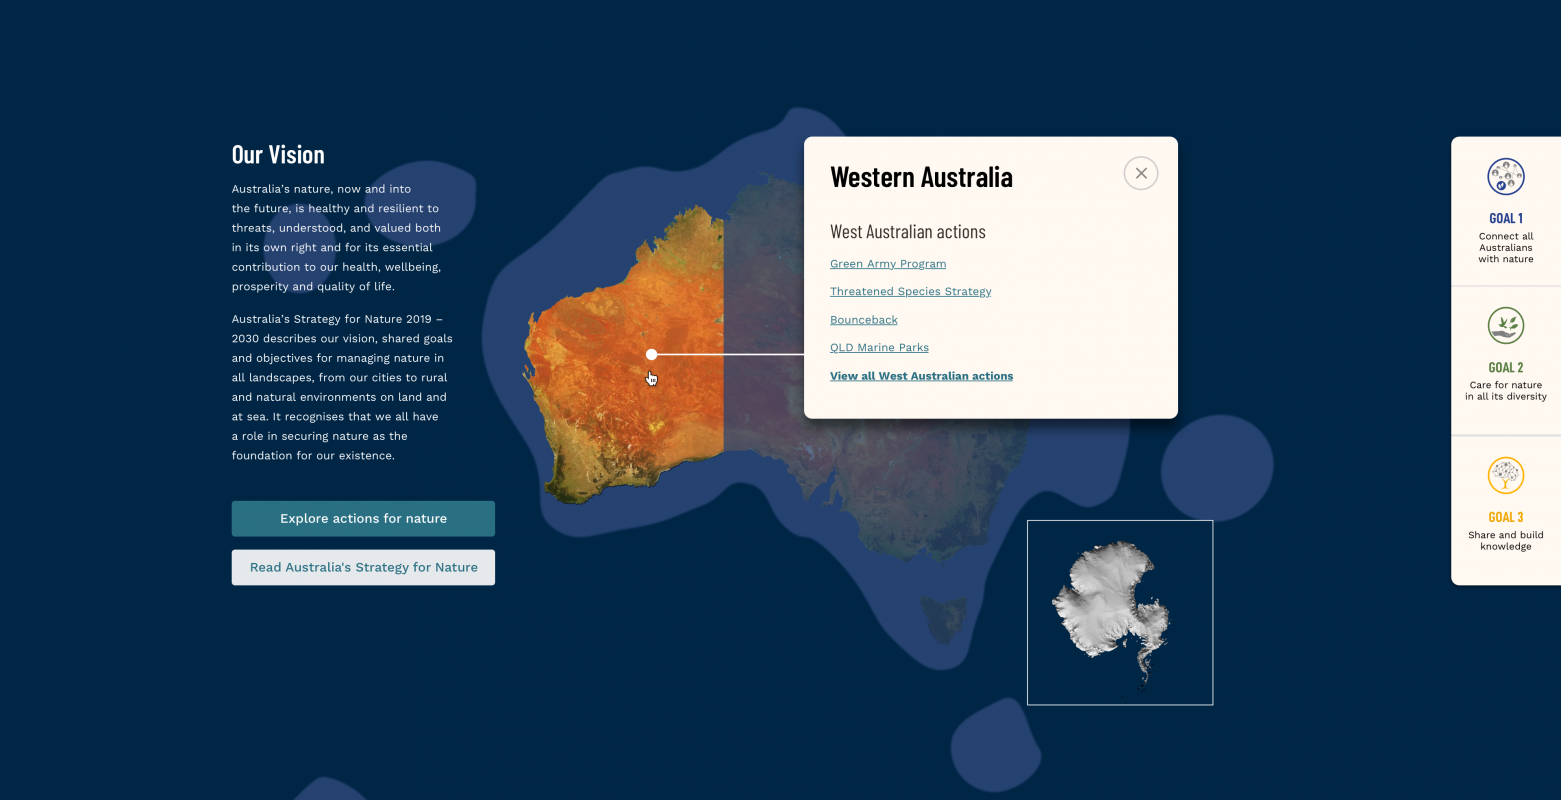The image size is (1561, 800).
Task: Open the QLD Marine Parks link
Action: tap(879, 348)
